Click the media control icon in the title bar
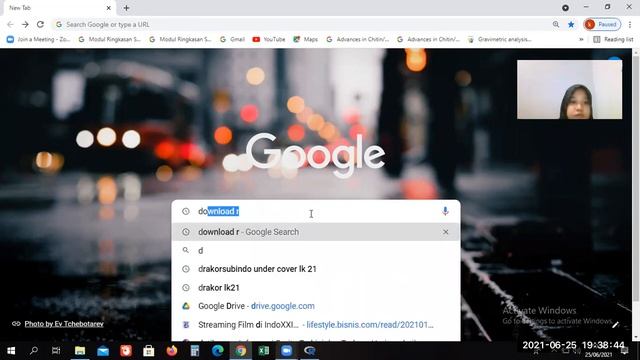 pyautogui.click(x=565, y=8)
